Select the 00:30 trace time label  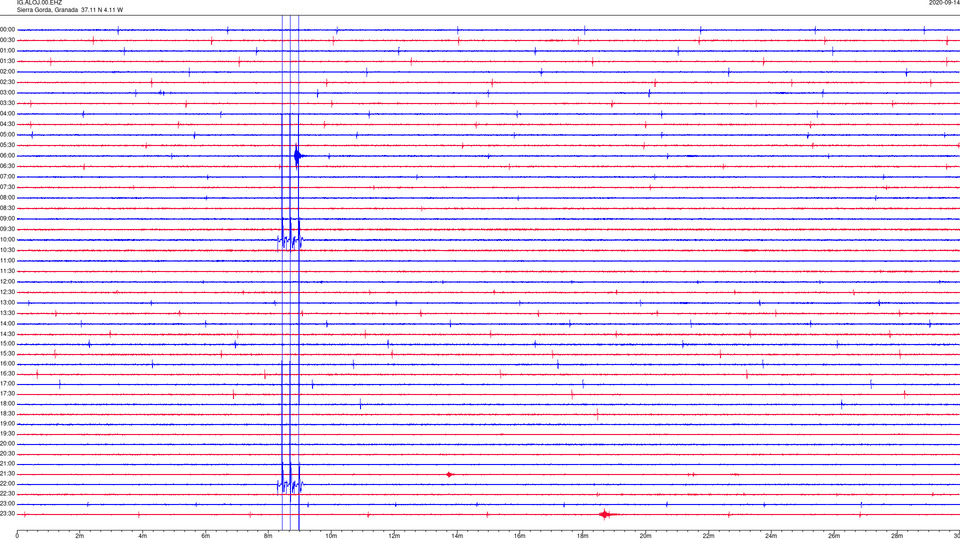tap(7, 40)
